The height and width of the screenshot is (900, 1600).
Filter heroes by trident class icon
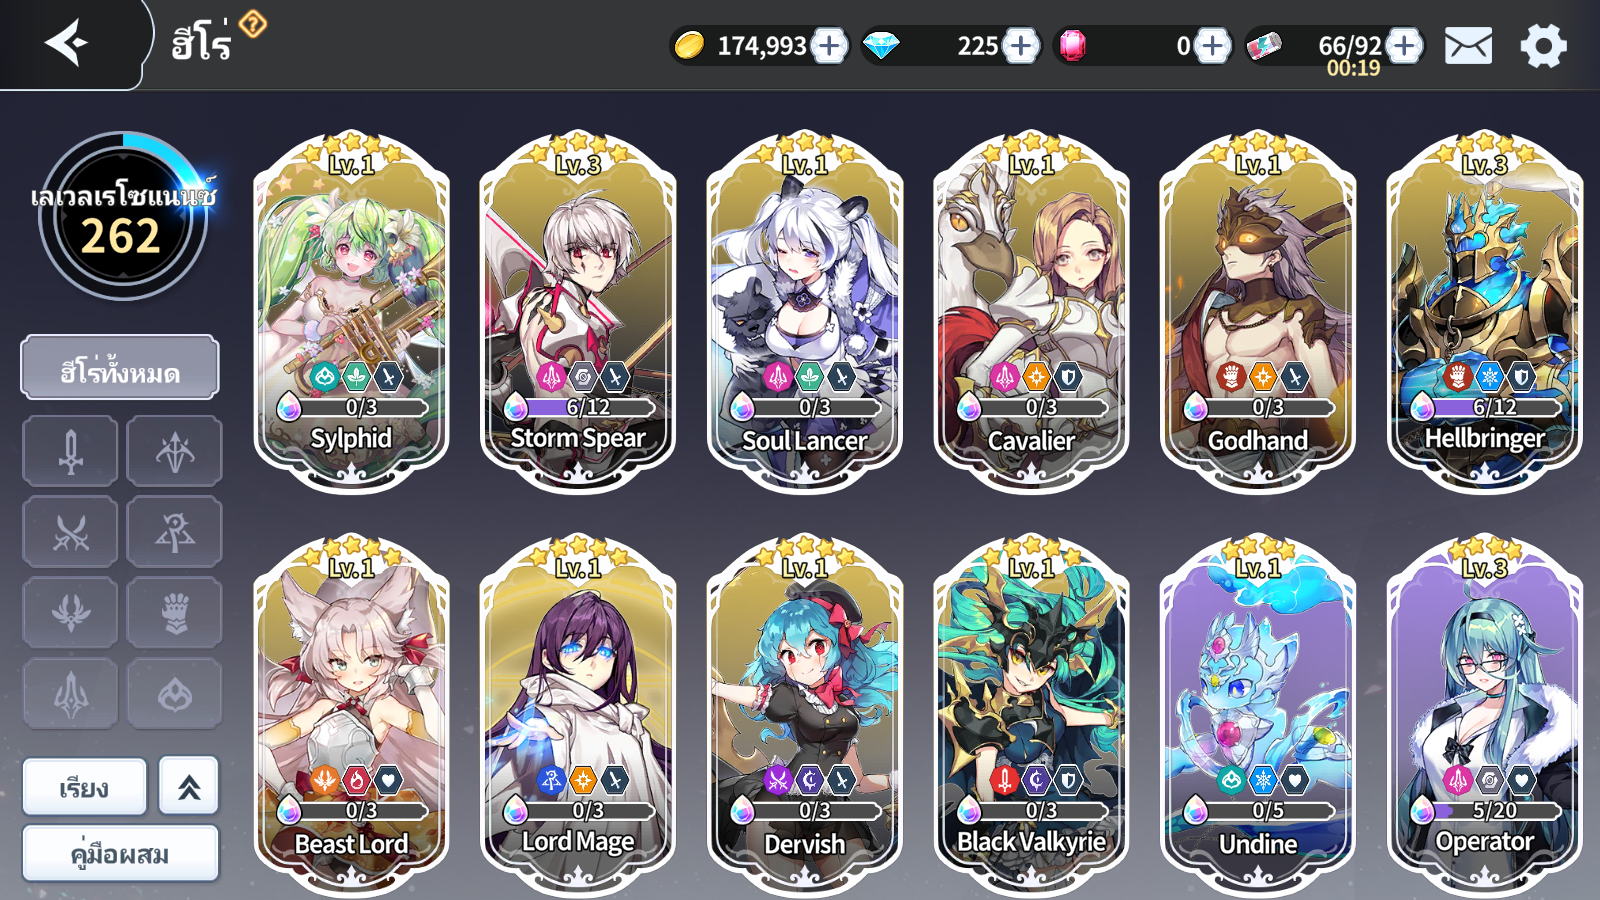(x=70, y=694)
